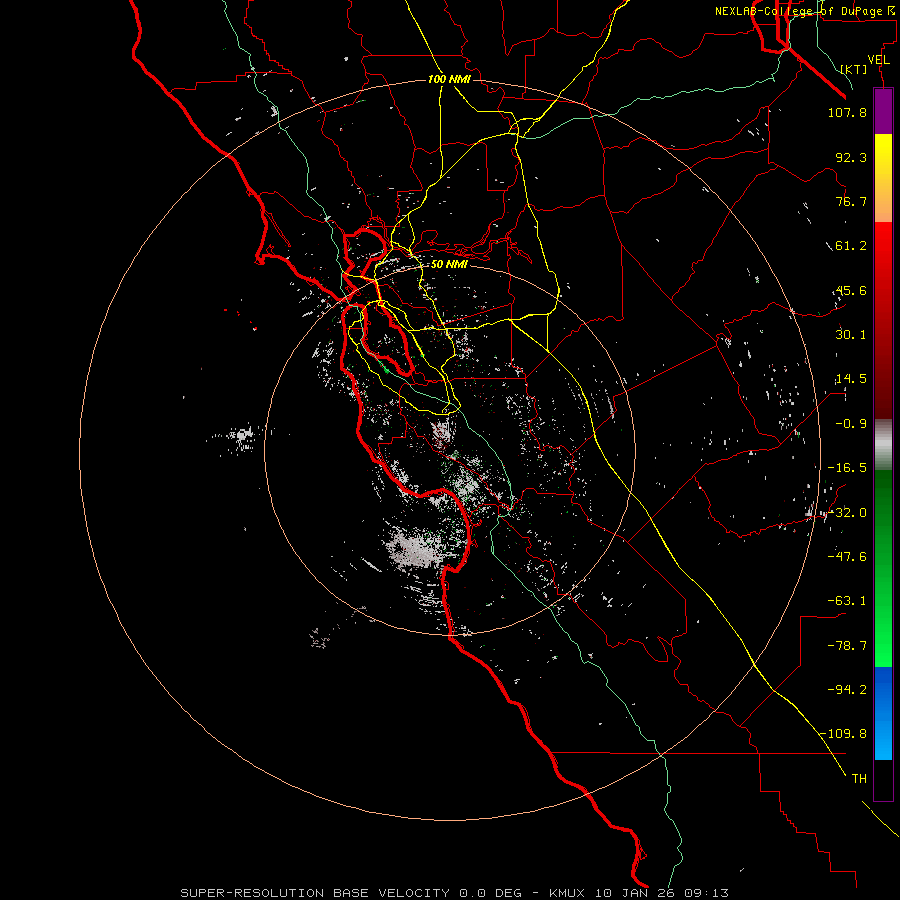Click the 50 NMI range ring label

tap(449, 265)
